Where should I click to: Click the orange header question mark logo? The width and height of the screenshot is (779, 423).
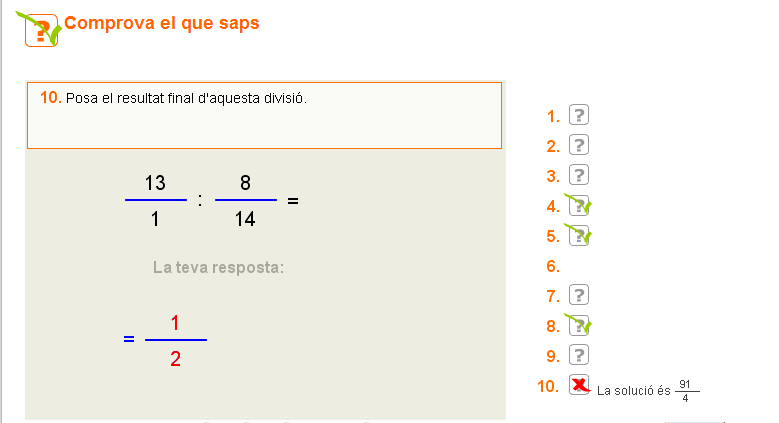(x=40, y=29)
